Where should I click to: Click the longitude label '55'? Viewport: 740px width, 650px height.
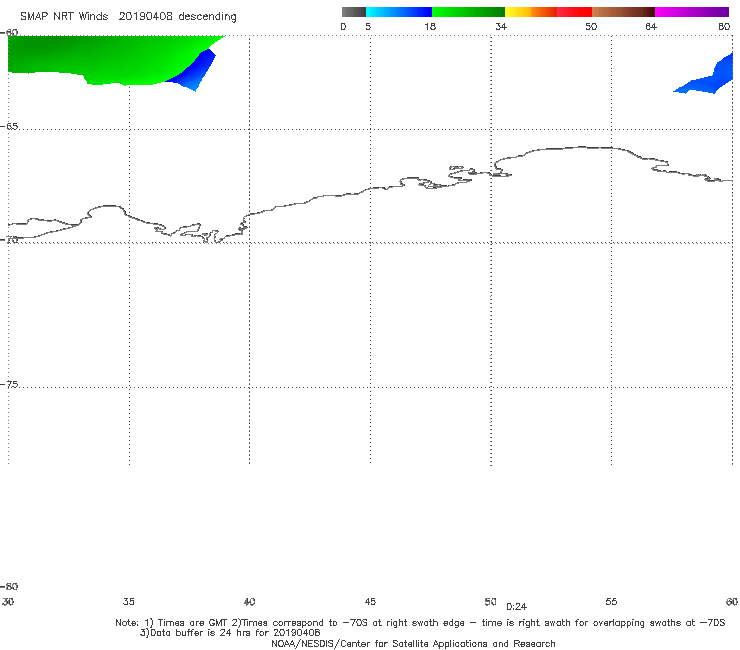tap(611, 602)
